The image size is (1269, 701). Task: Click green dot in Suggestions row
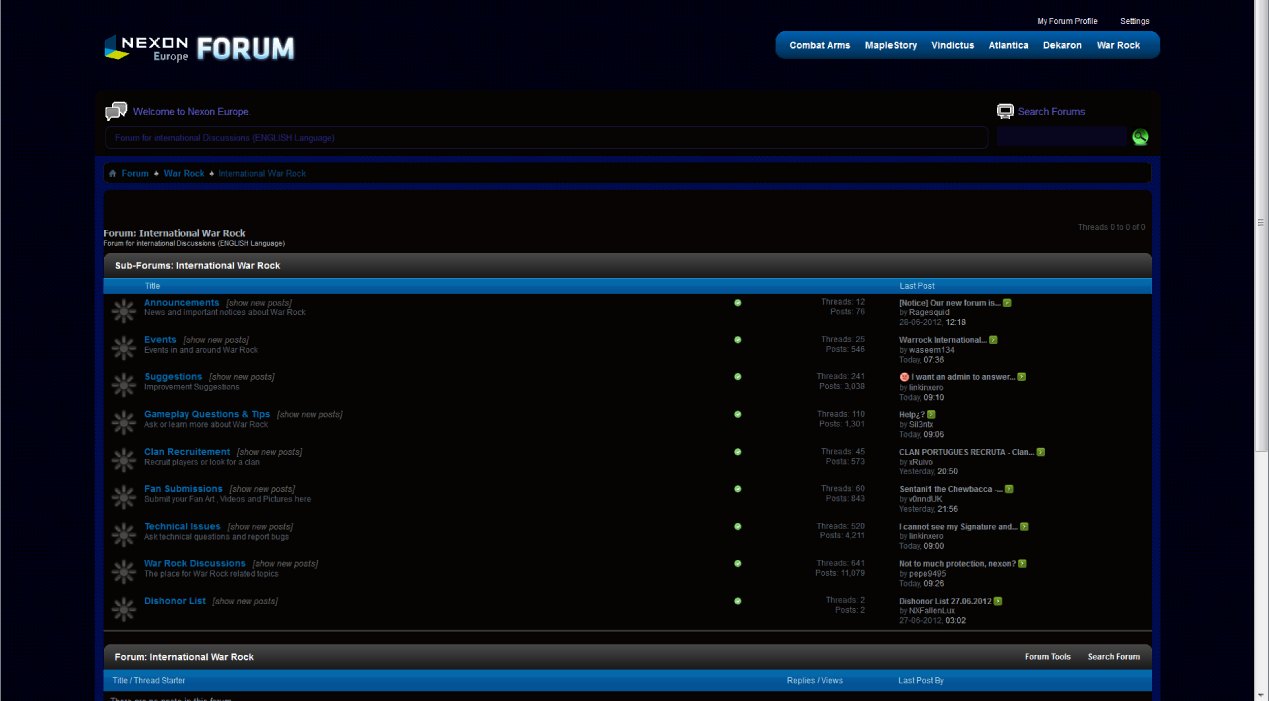pyautogui.click(x=738, y=377)
